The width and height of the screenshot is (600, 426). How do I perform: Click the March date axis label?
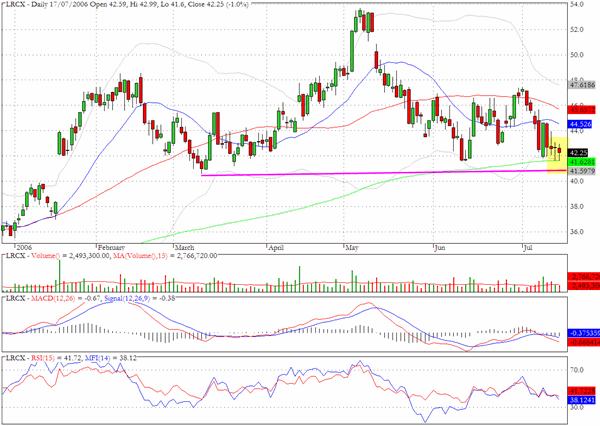coord(184,247)
